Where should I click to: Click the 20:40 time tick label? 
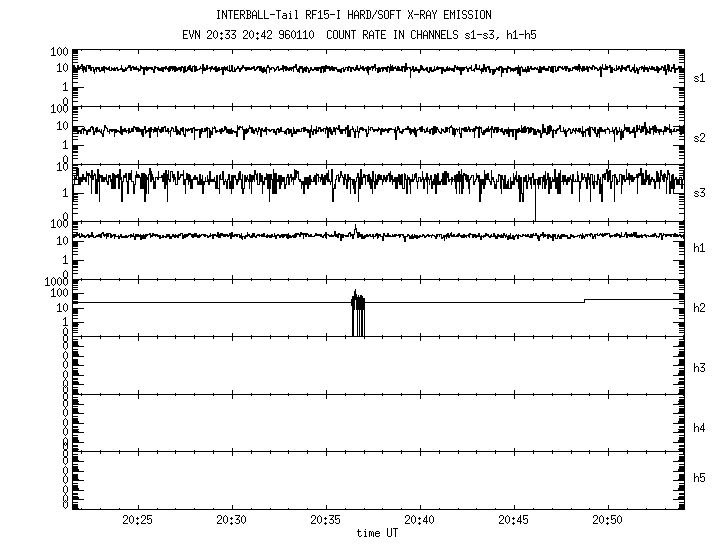point(419,520)
